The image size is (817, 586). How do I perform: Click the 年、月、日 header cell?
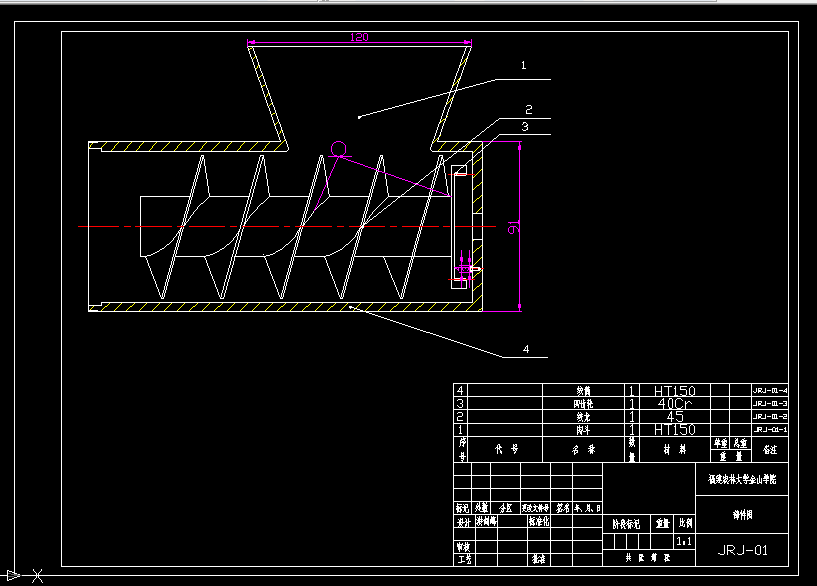[588, 508]
